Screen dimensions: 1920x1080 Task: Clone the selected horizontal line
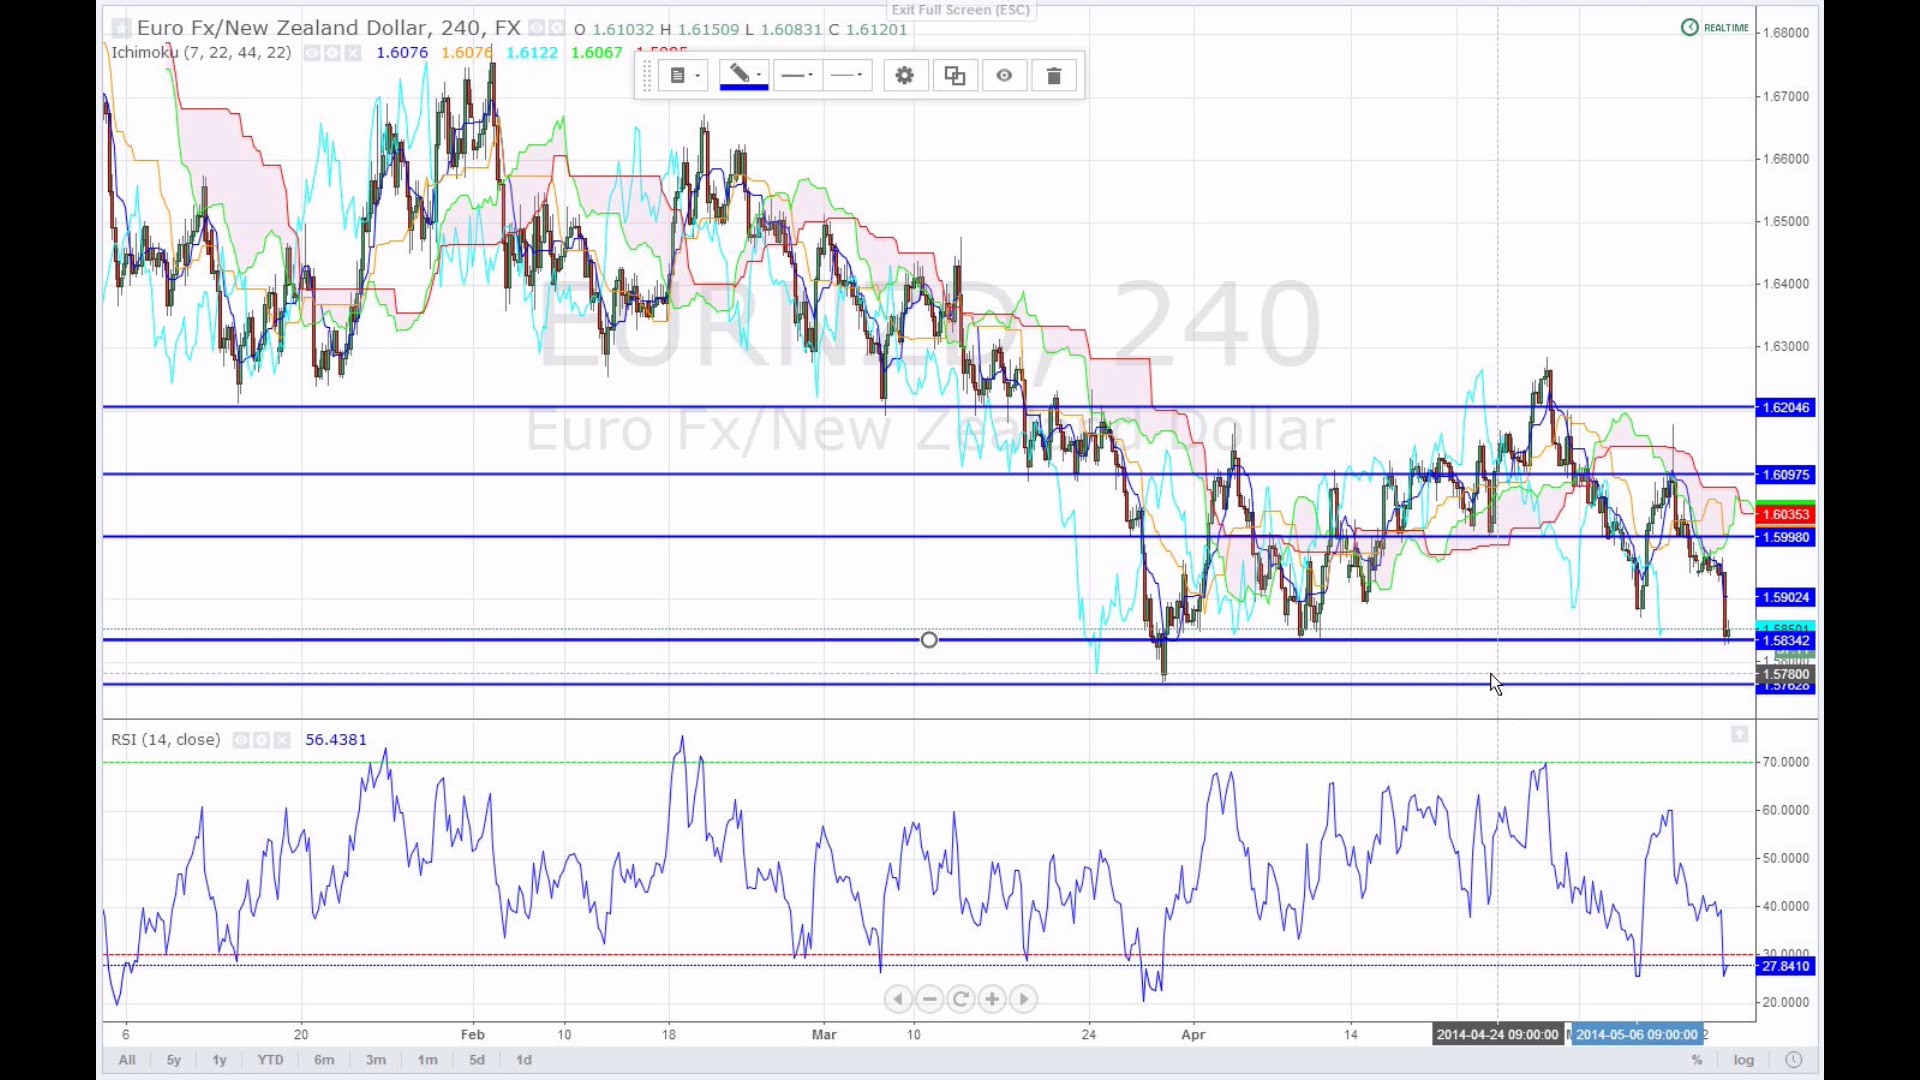tap(955, 76)
